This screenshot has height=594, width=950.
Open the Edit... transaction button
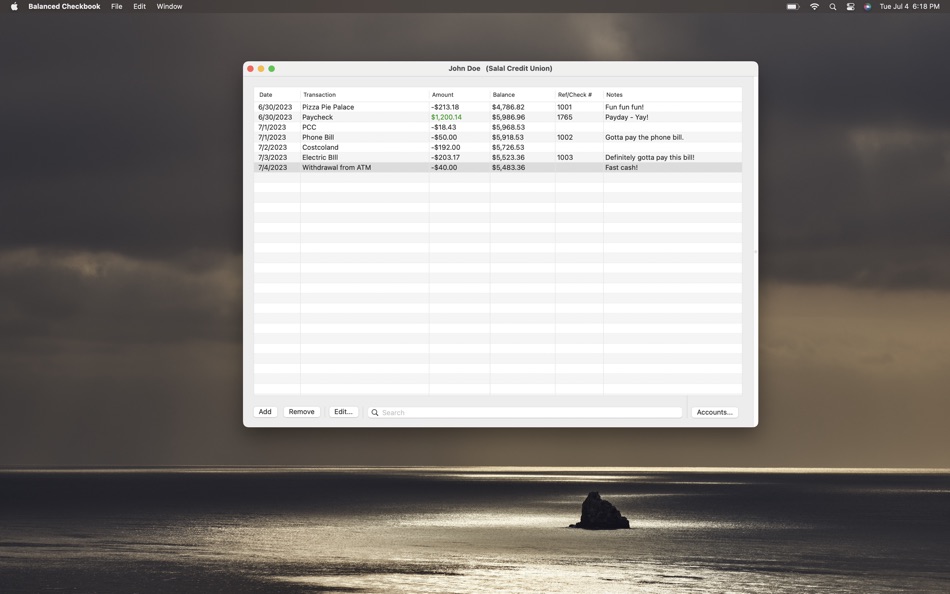tap(343, 412)
